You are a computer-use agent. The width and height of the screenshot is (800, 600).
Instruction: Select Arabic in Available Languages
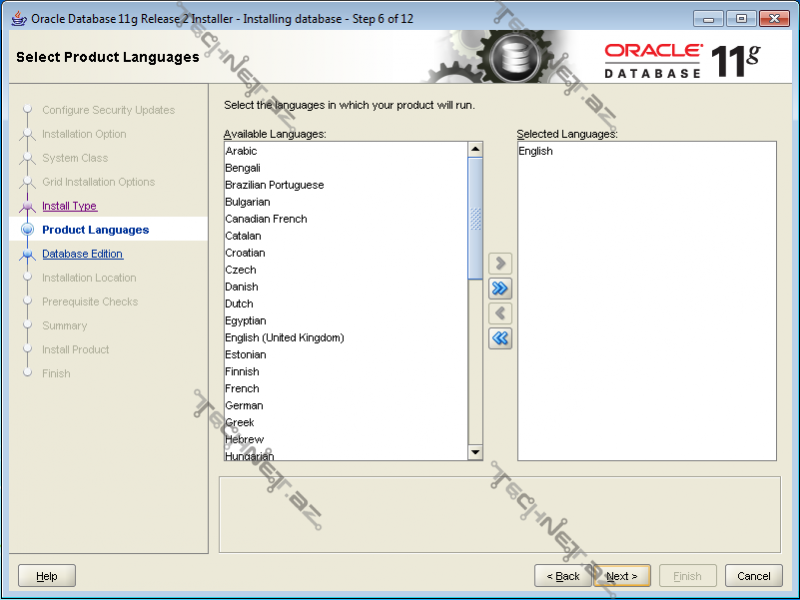click(x=241, y=151)
